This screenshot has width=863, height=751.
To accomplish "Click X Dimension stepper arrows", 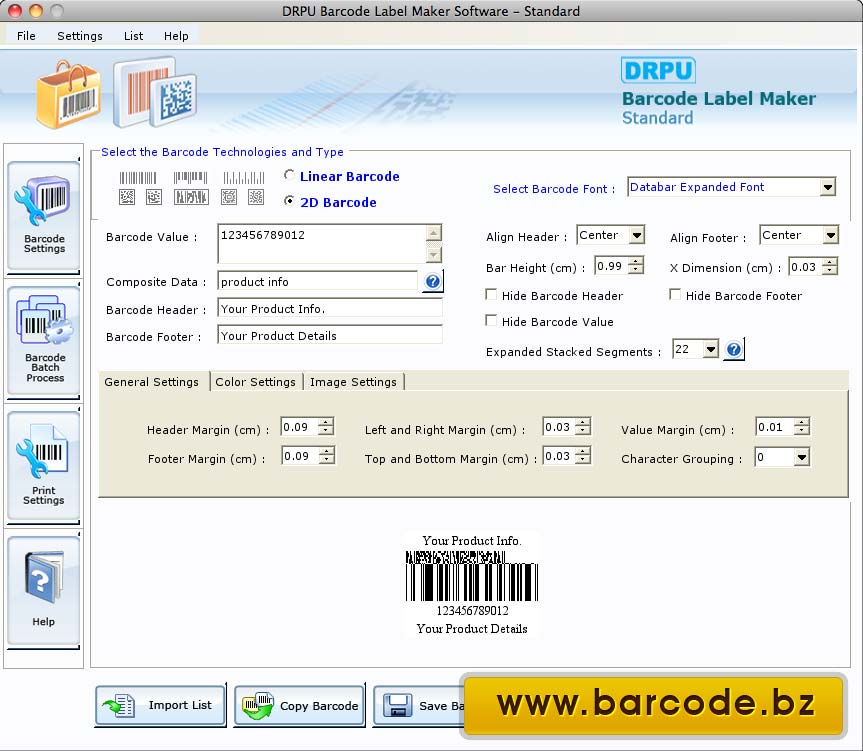I will (x=829, y=267).
